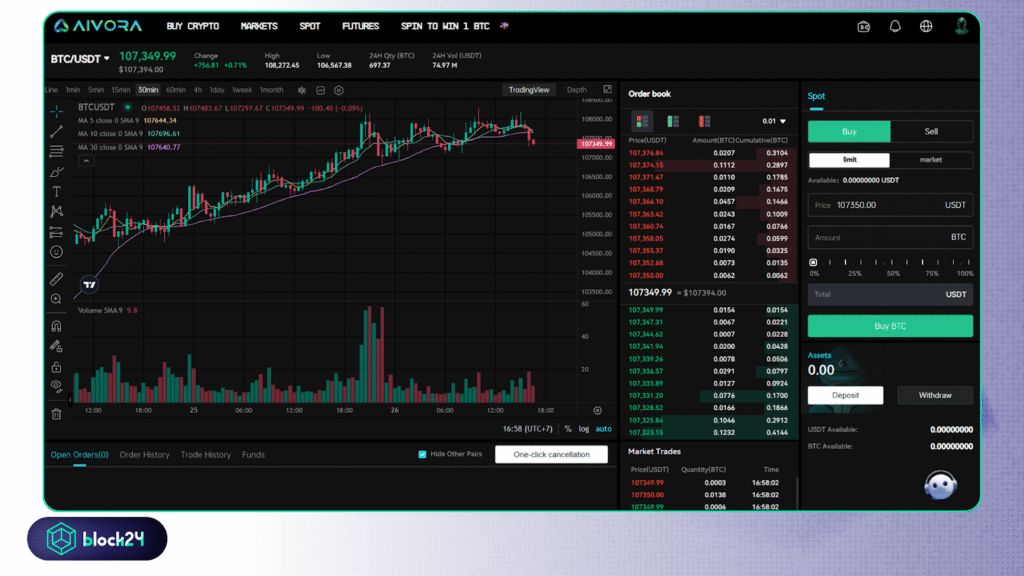Activate the ruler measure tool

56,279
